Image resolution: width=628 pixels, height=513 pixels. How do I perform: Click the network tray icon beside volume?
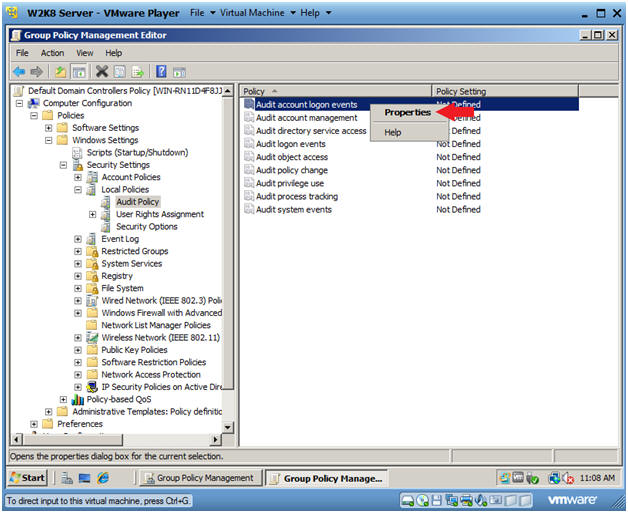click(x=554, y=478)
